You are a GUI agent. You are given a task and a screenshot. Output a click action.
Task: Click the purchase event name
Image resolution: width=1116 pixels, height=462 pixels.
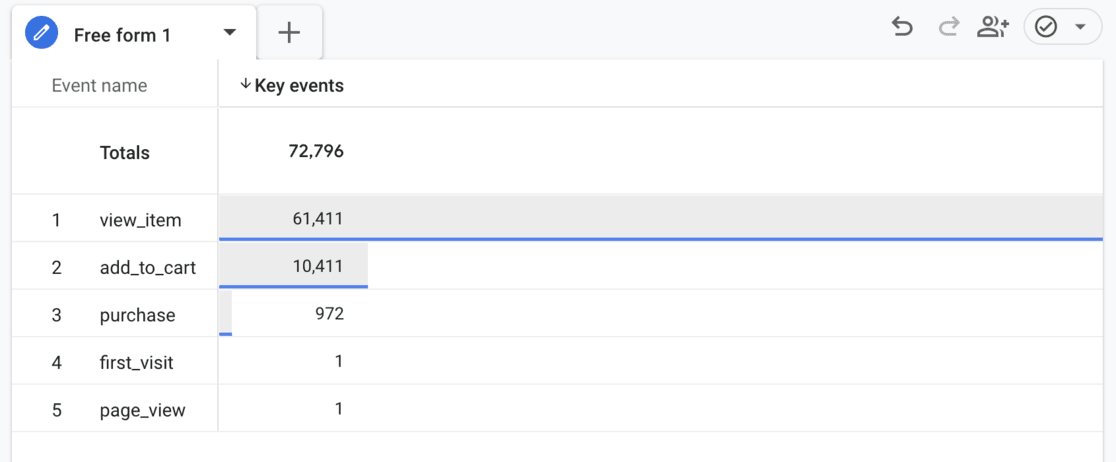(x=137, y=315)
